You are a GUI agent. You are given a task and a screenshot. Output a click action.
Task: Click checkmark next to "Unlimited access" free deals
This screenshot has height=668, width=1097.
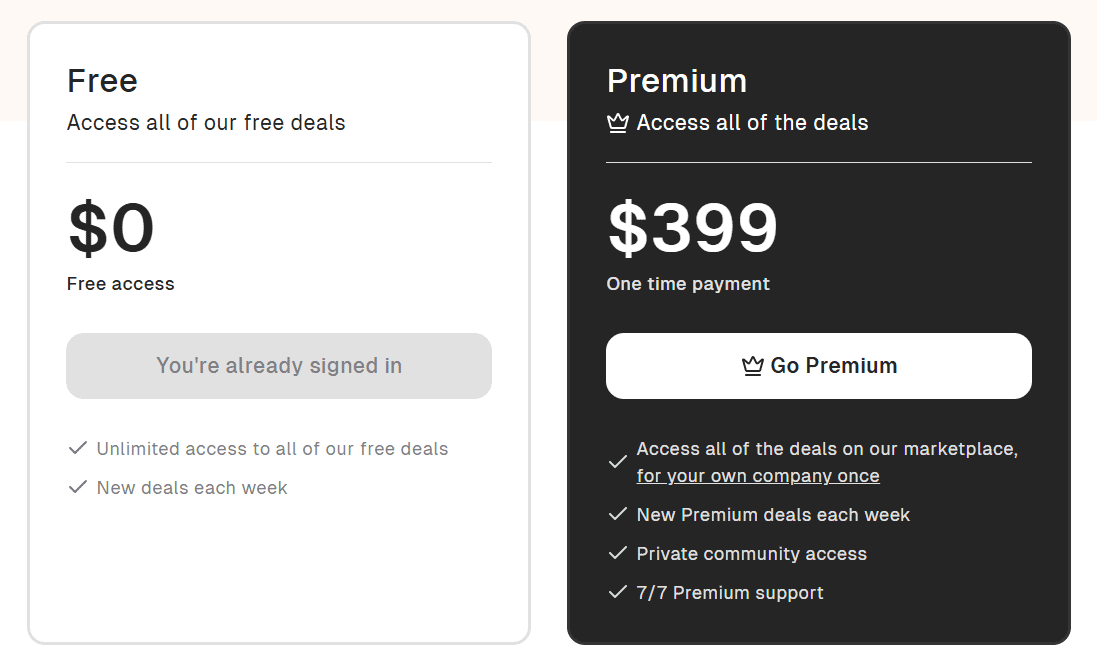(78, 448)
